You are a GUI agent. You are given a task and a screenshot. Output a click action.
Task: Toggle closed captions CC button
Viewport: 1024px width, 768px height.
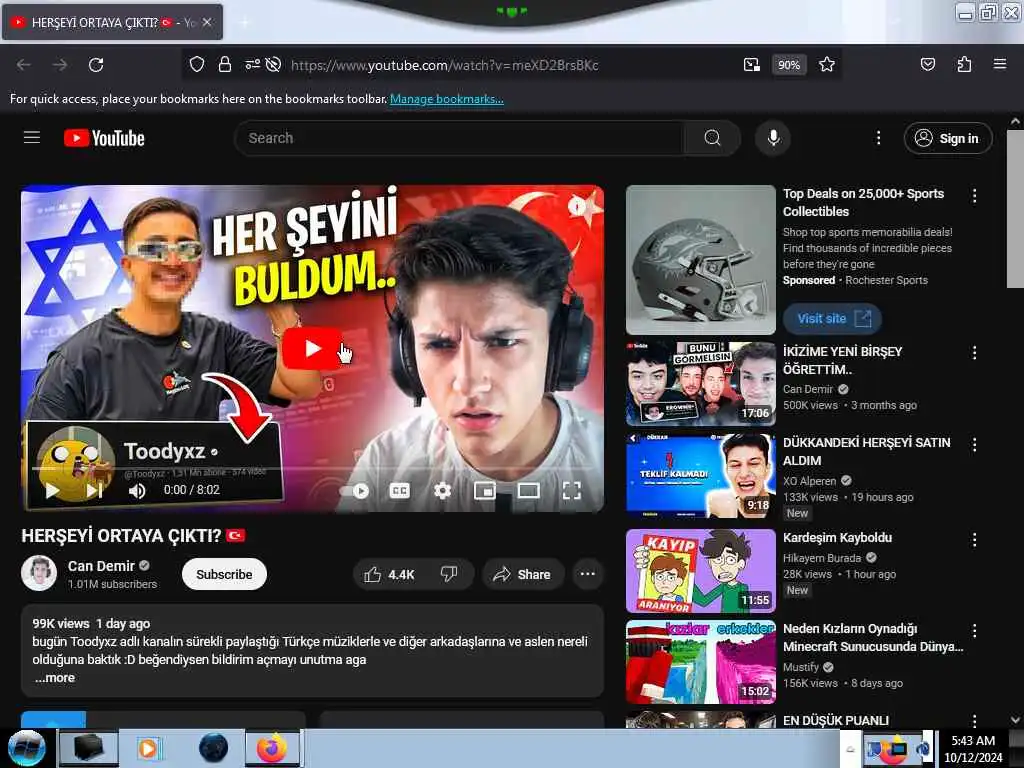pyautogui.click(x=400, y=490)
